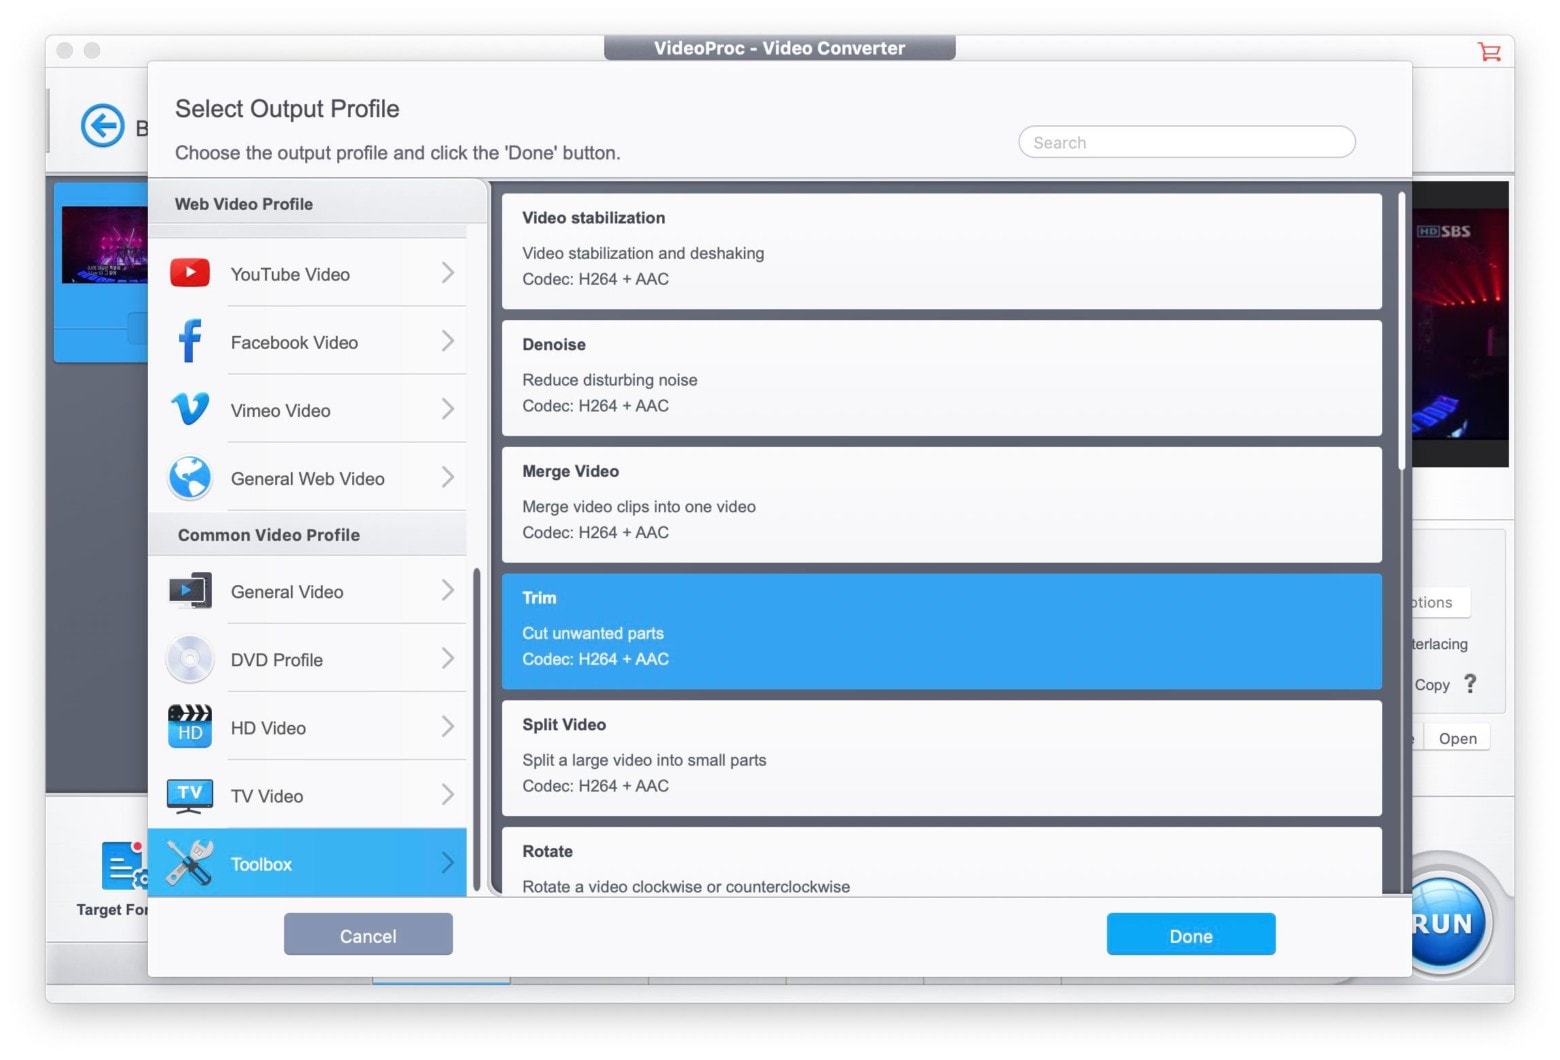Select the Web Video Profile section

click(x=243, y=204)
